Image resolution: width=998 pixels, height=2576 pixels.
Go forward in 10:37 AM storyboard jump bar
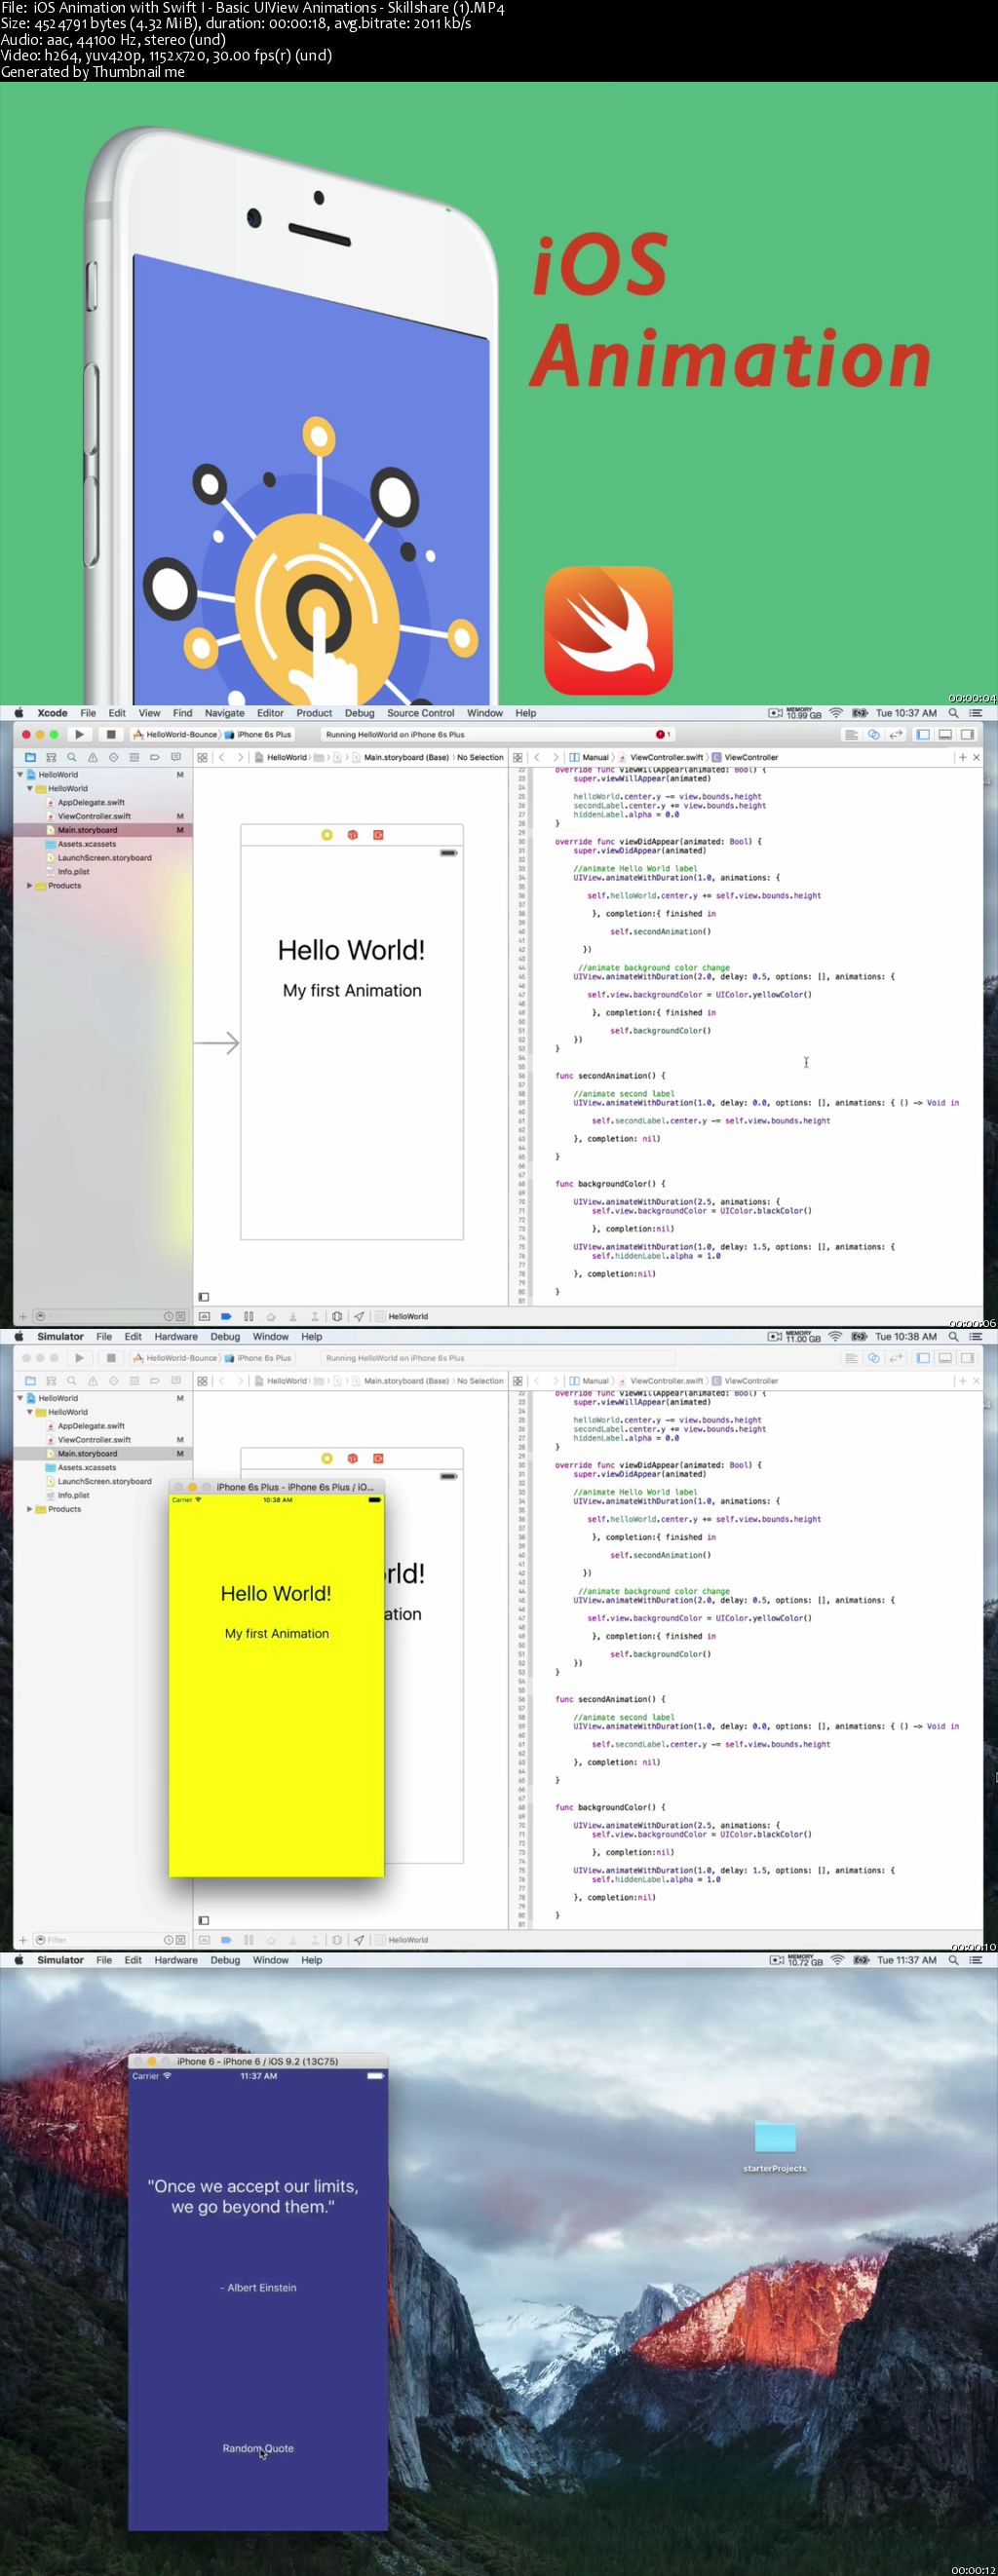tap(240, 757)
